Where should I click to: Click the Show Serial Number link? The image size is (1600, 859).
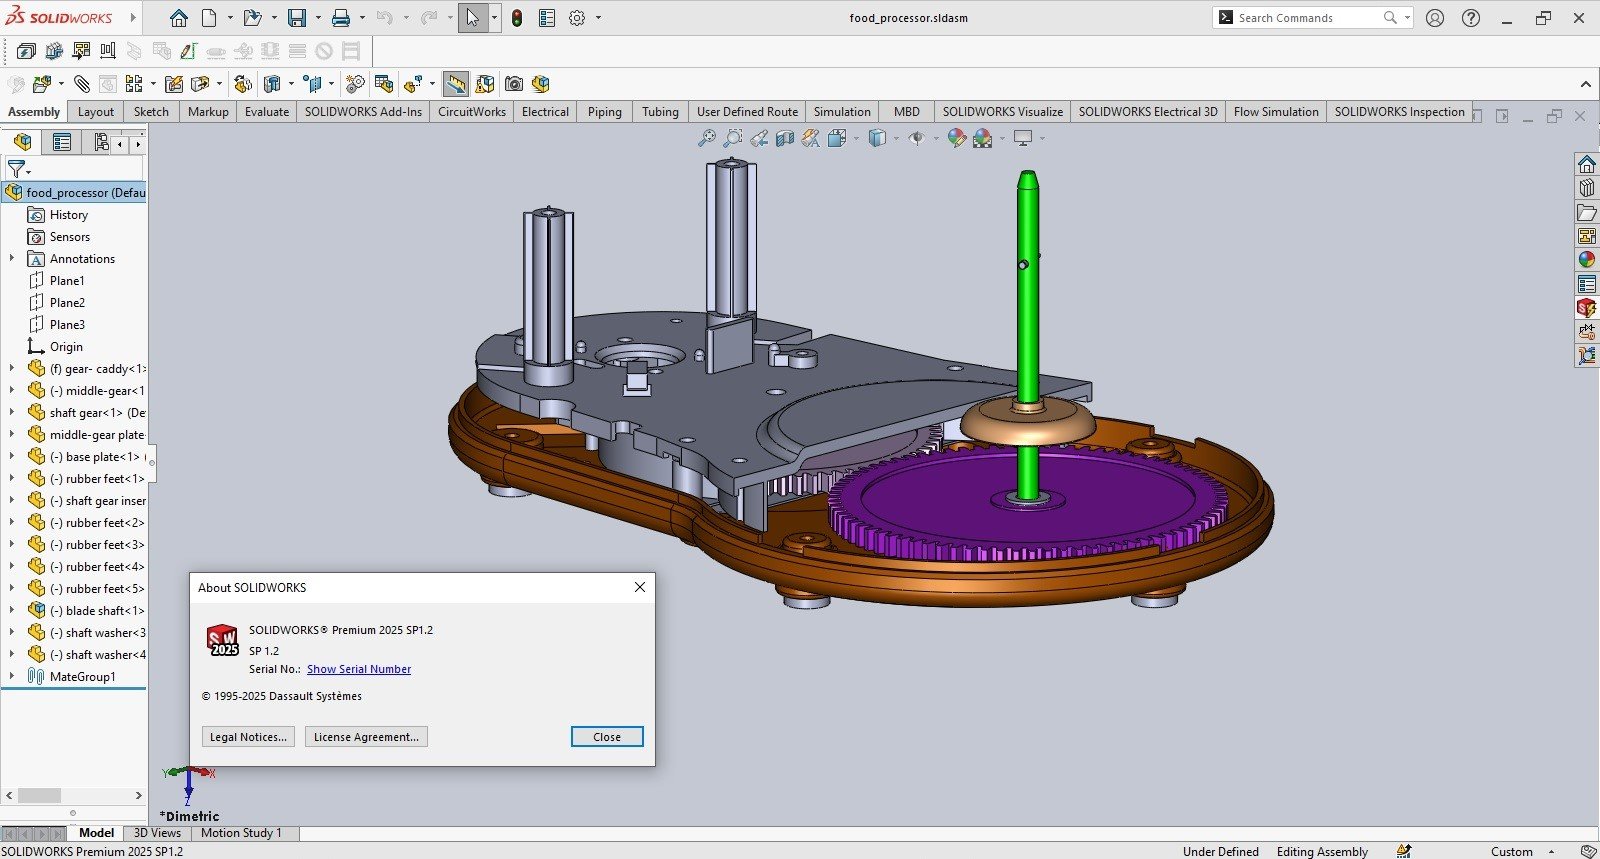pyautogui.click(x=359, y=669)
